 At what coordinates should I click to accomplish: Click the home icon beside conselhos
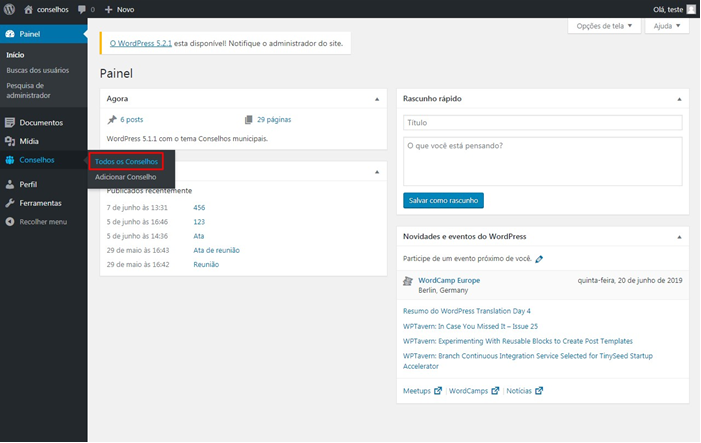(28, 9)
